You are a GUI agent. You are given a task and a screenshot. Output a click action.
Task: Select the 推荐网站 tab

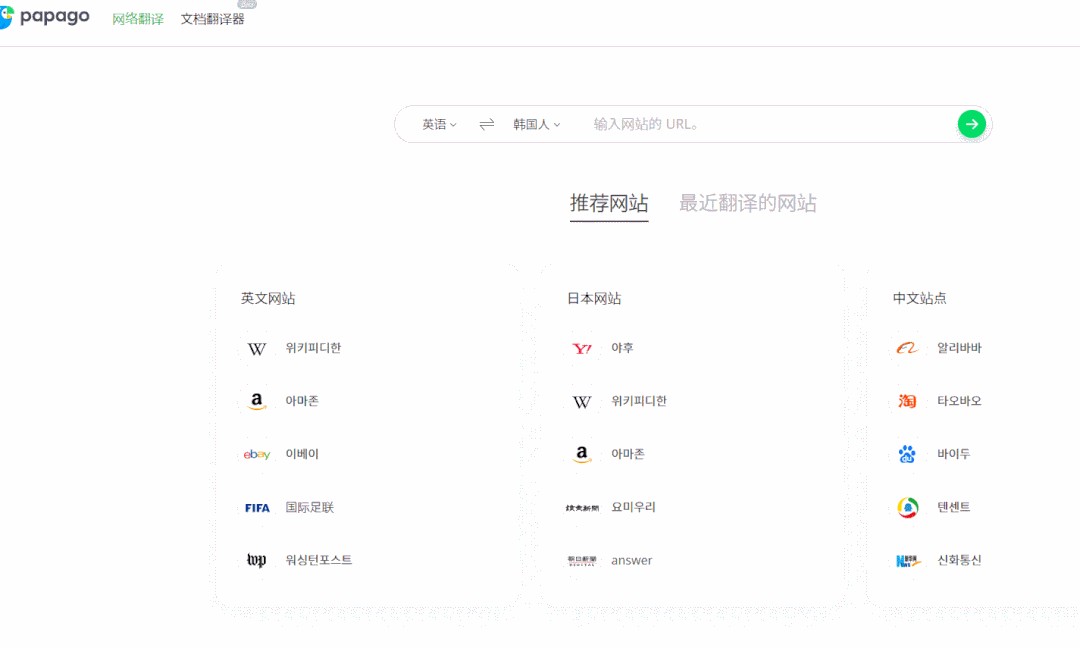(609, 203)
